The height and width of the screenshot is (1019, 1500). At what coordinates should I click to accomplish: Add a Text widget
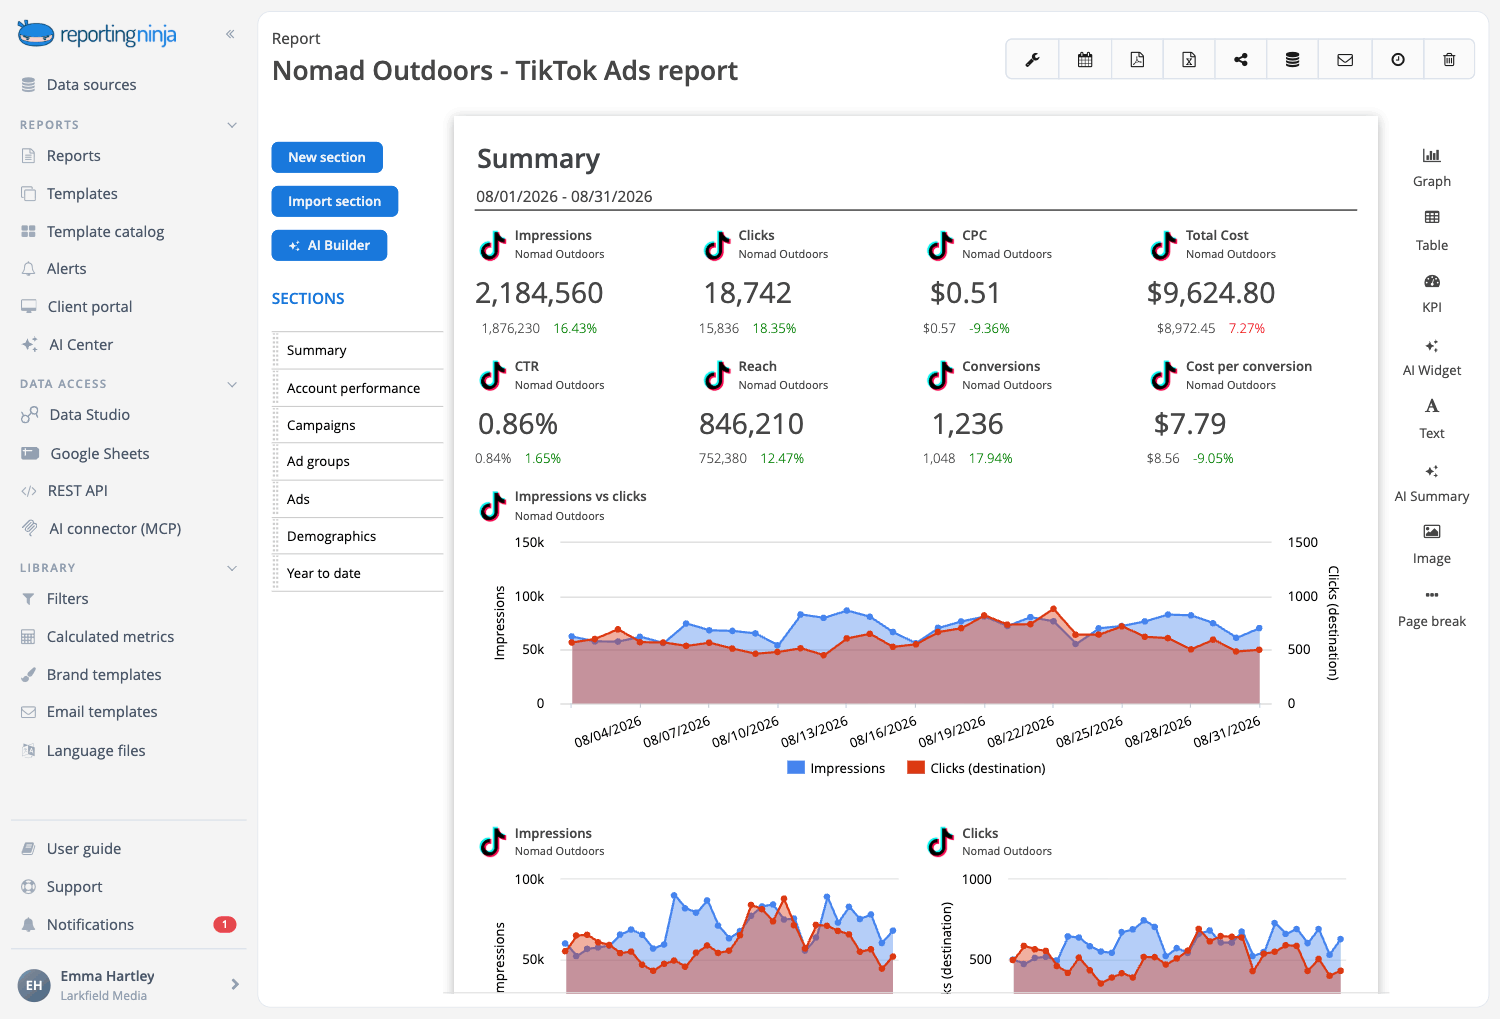click(1432, 419)
